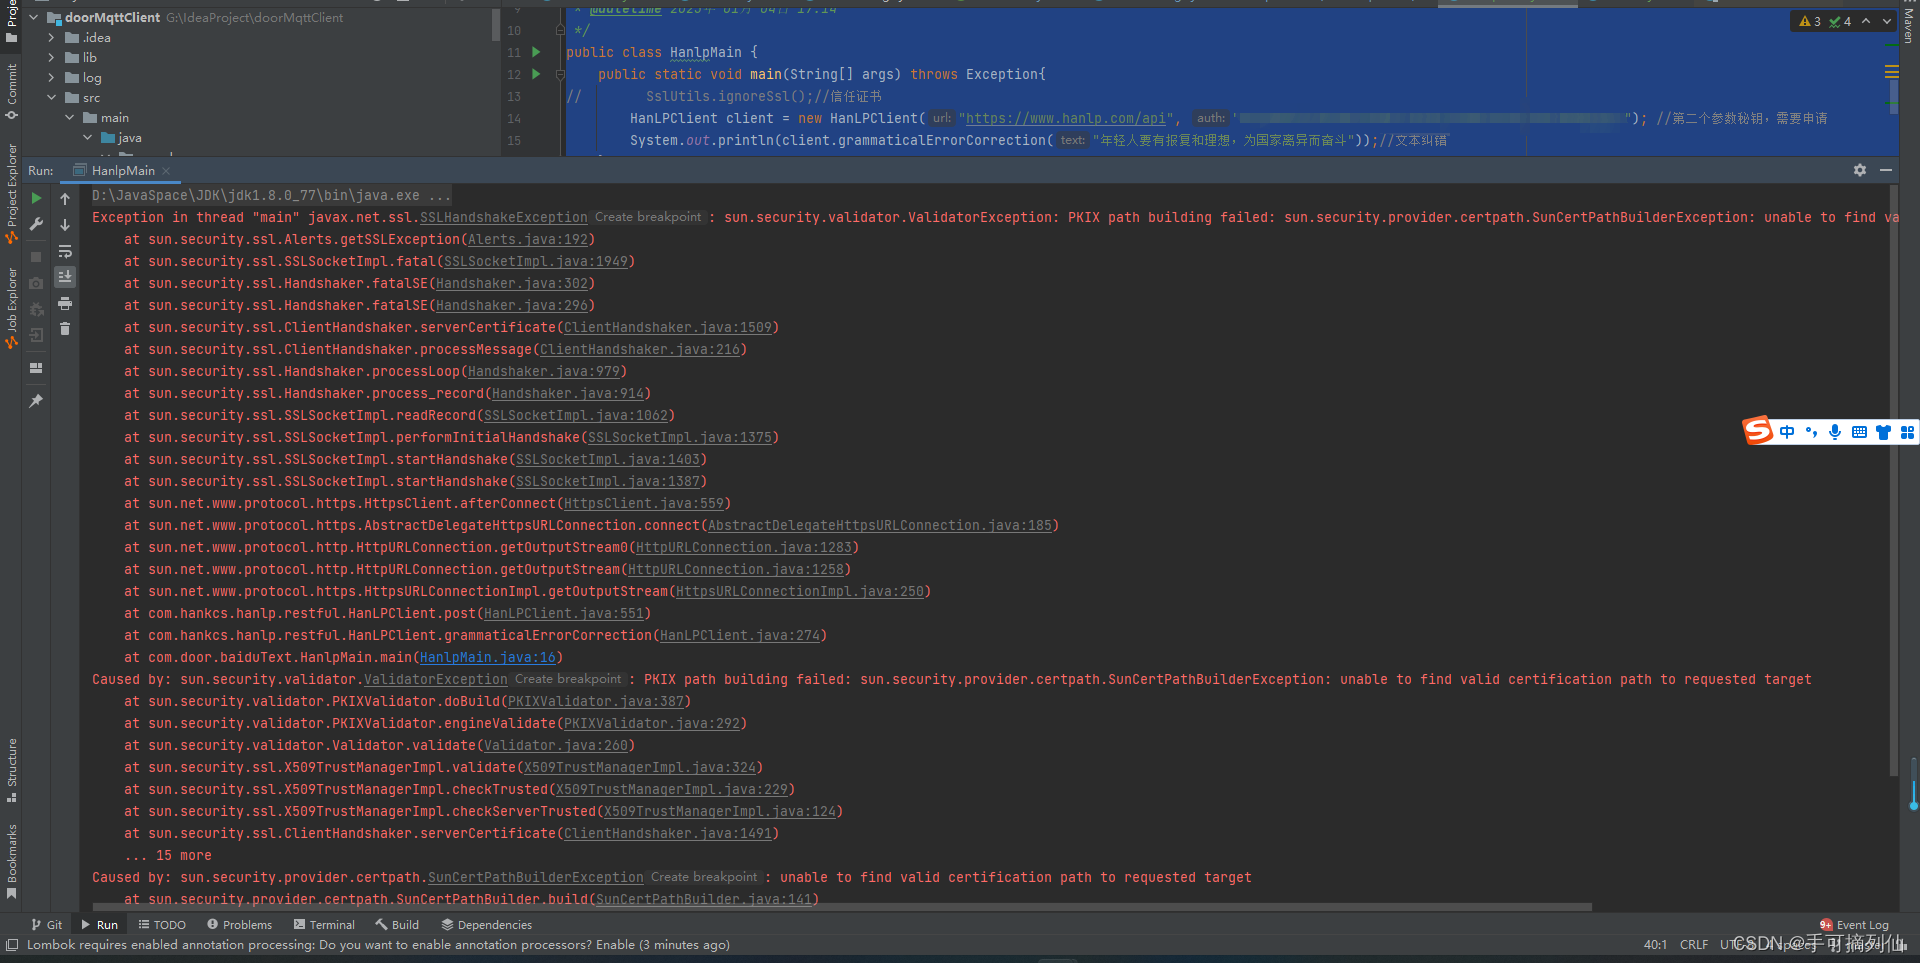This screenshot has height=963, width=1920.
Task: Click the up stack trace arrow
Action: pos(65,199)
